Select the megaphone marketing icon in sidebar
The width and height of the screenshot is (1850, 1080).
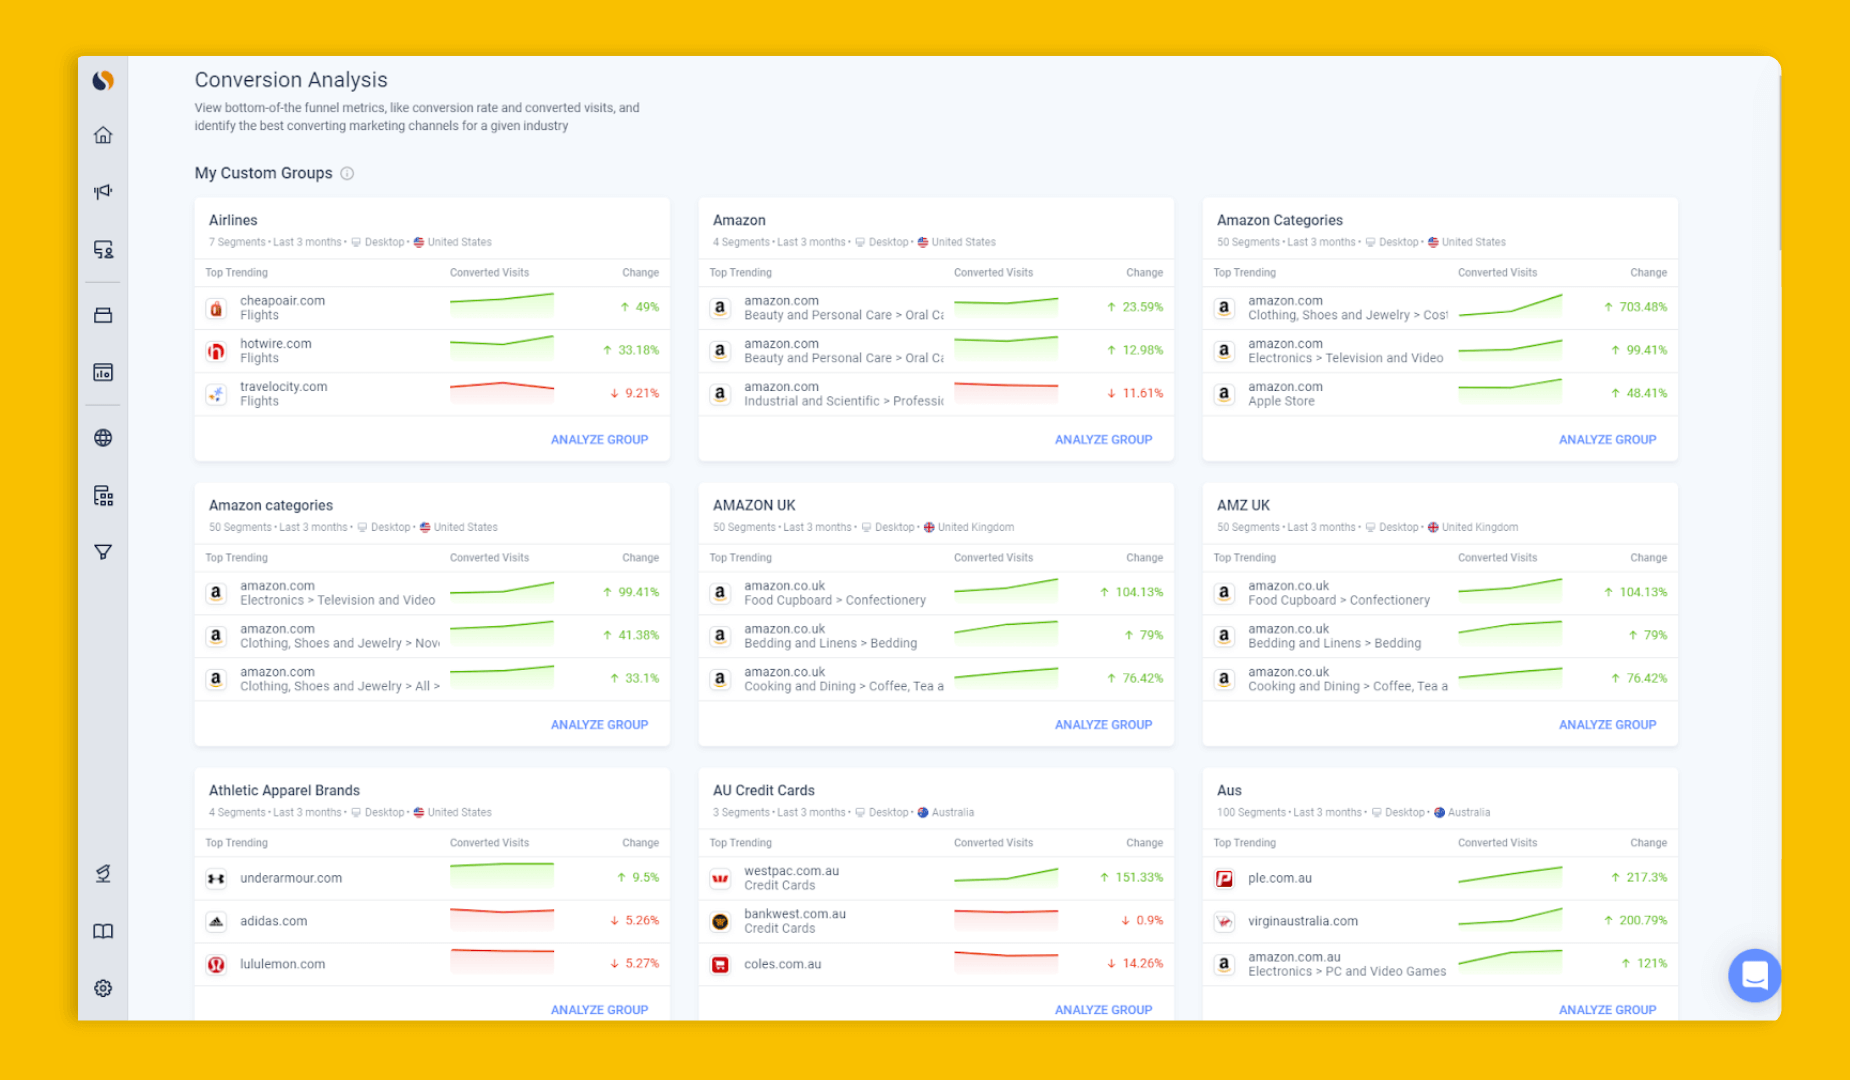click(x=102, y=190)
